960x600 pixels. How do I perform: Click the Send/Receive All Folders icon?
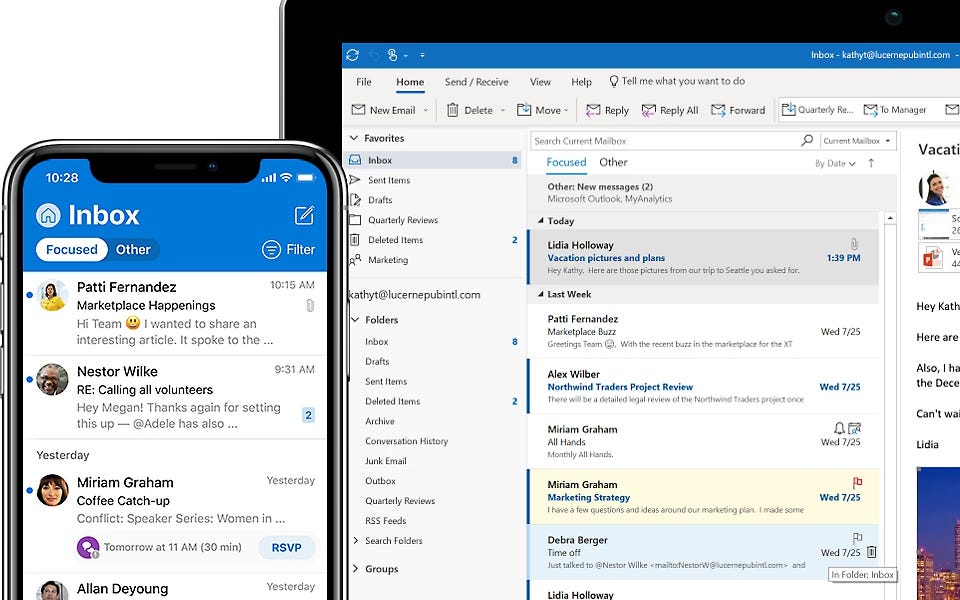point(352,55)
